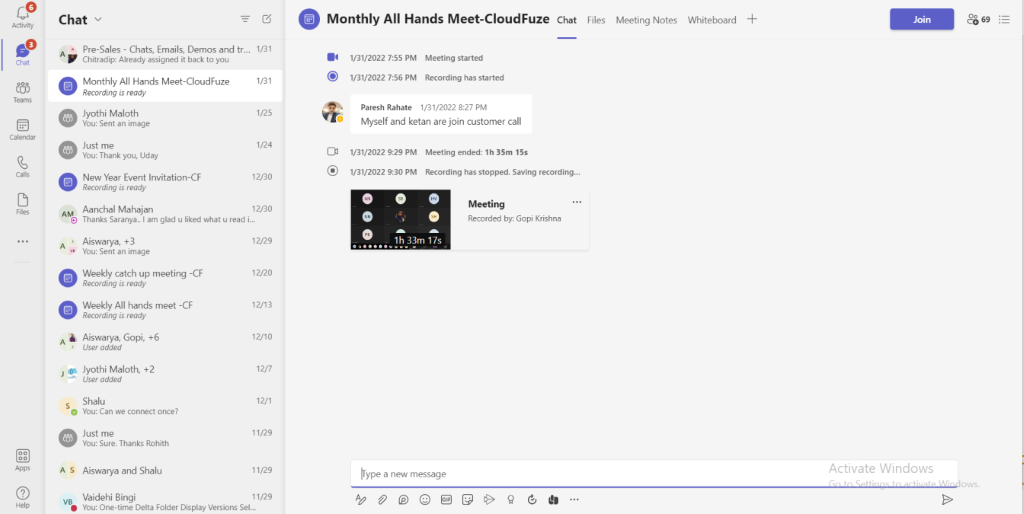Click the Join meeting button
This screenshot has width=1024, height=514.
(x=921, y=20)
